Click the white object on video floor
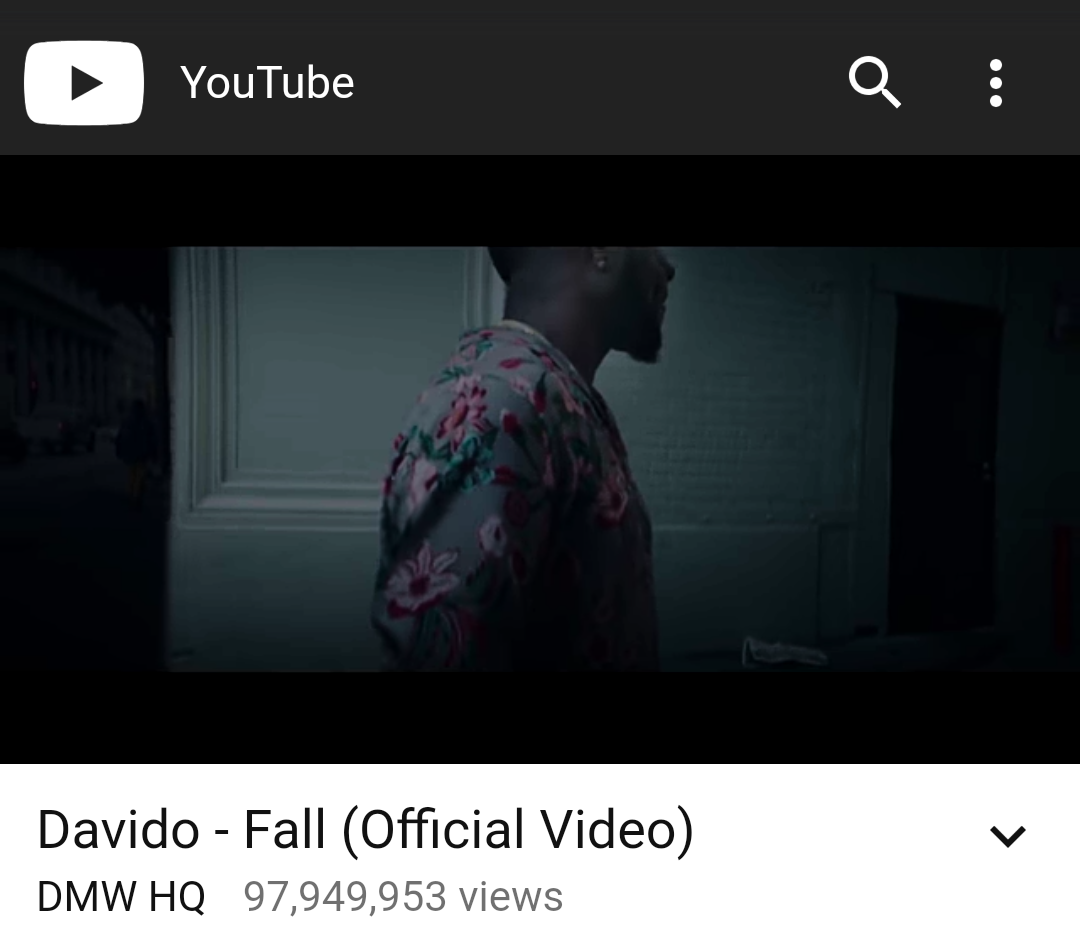This screenshot has height=949, width=1080. click(782, 651)
